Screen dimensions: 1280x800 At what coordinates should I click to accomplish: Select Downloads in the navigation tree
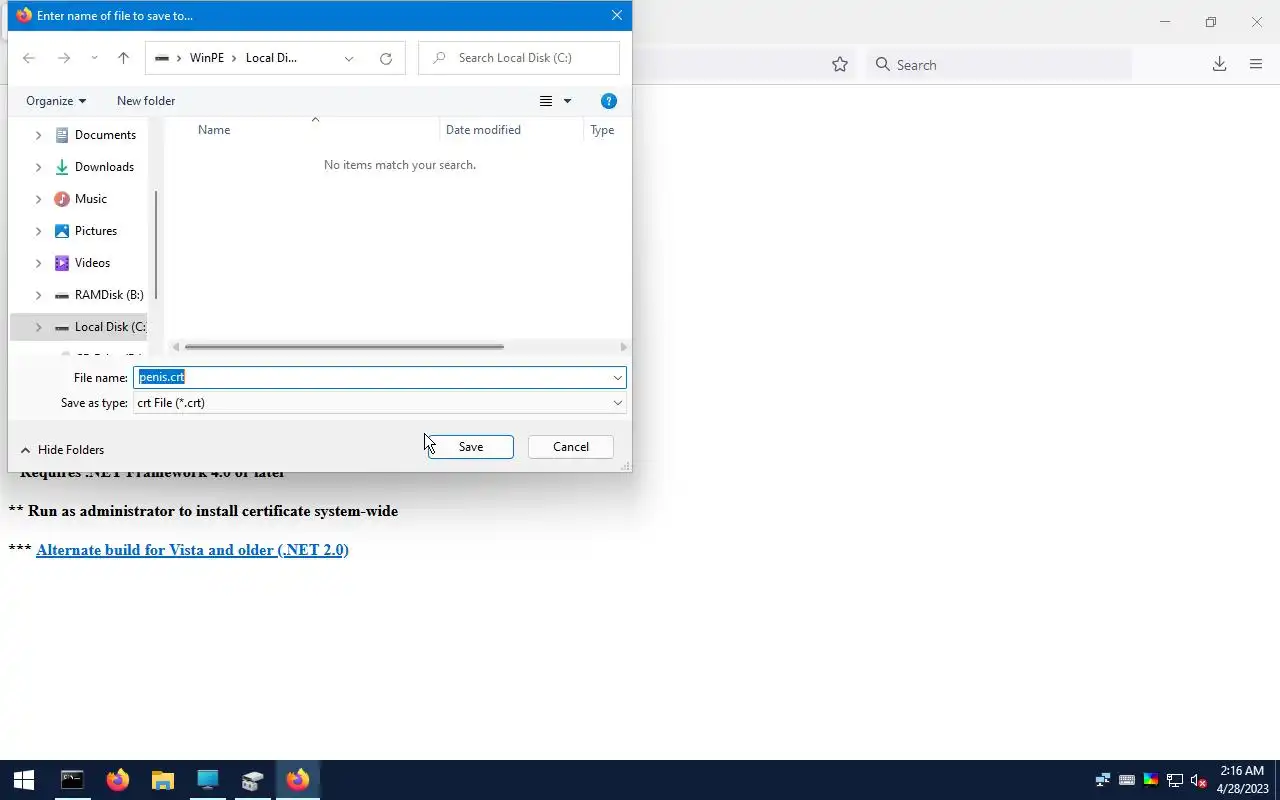104,167
